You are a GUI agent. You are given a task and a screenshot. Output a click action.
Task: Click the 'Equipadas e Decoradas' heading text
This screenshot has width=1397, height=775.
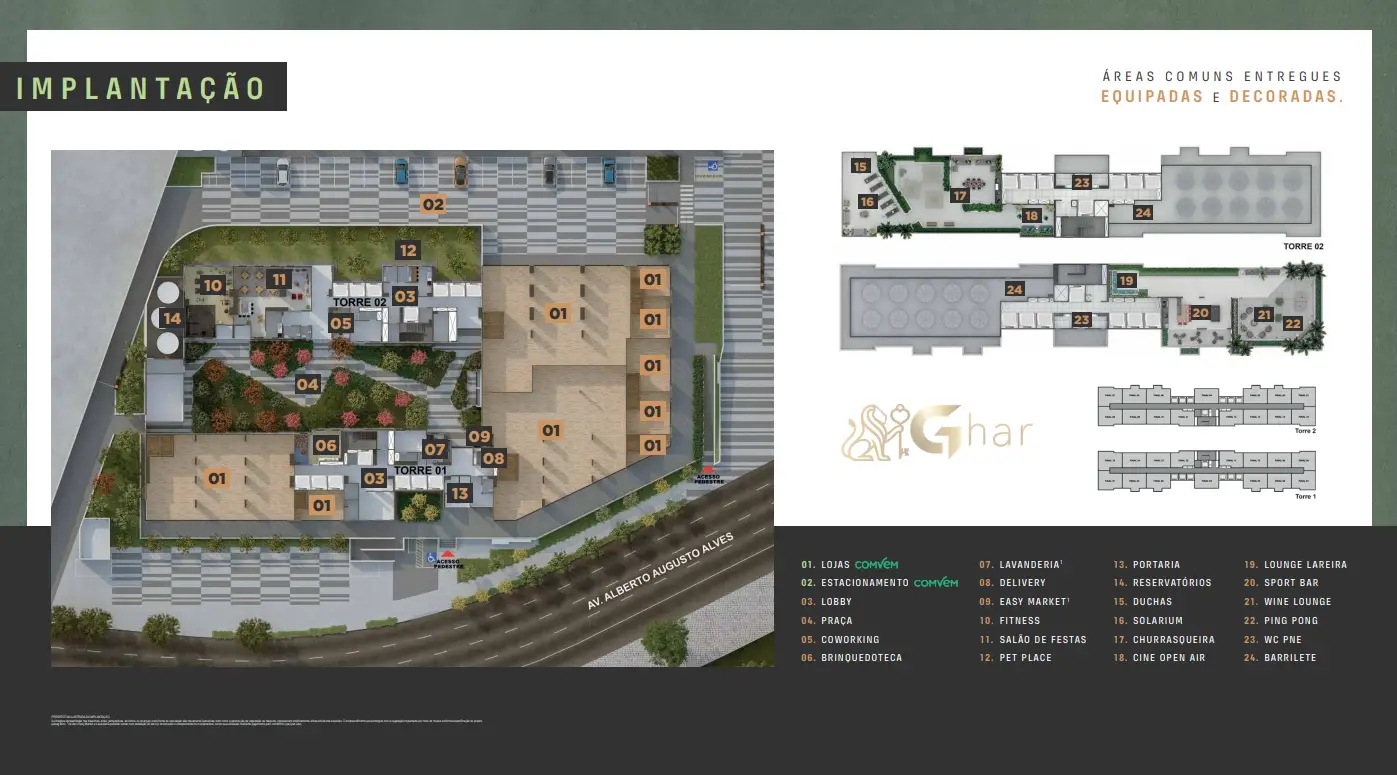coord(1221,97)
